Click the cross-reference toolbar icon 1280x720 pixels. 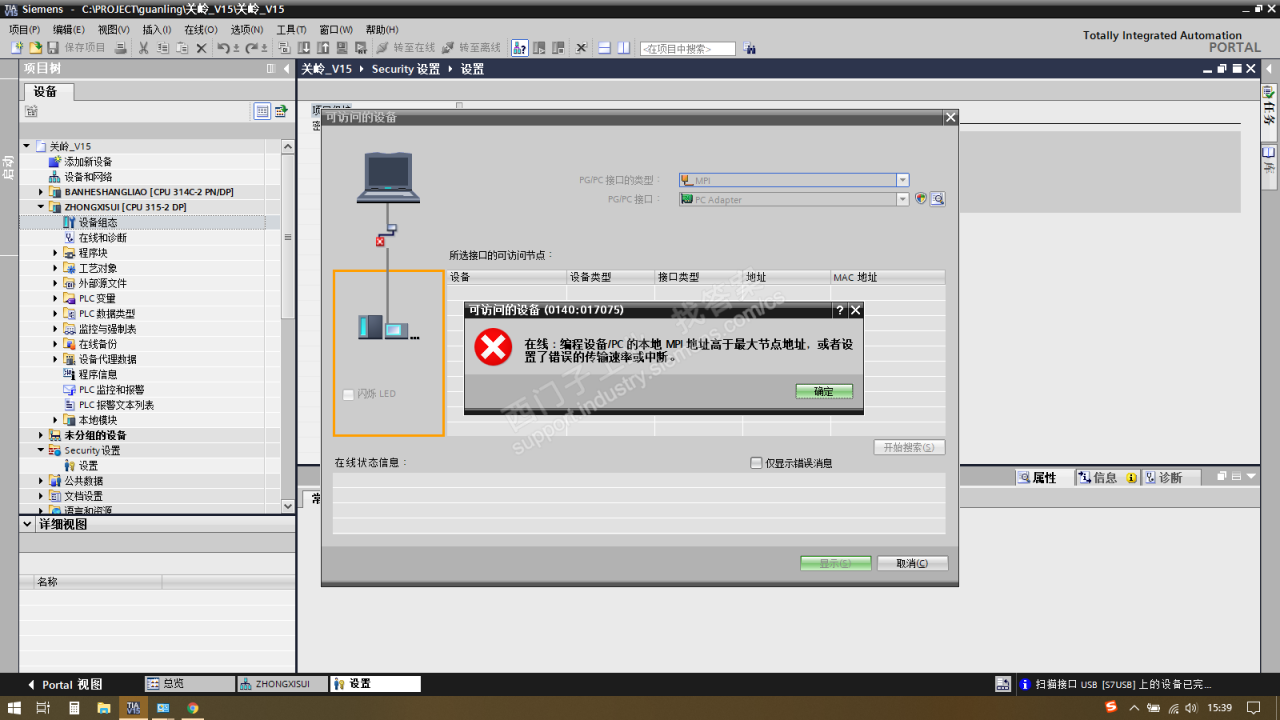click(581, 48)
